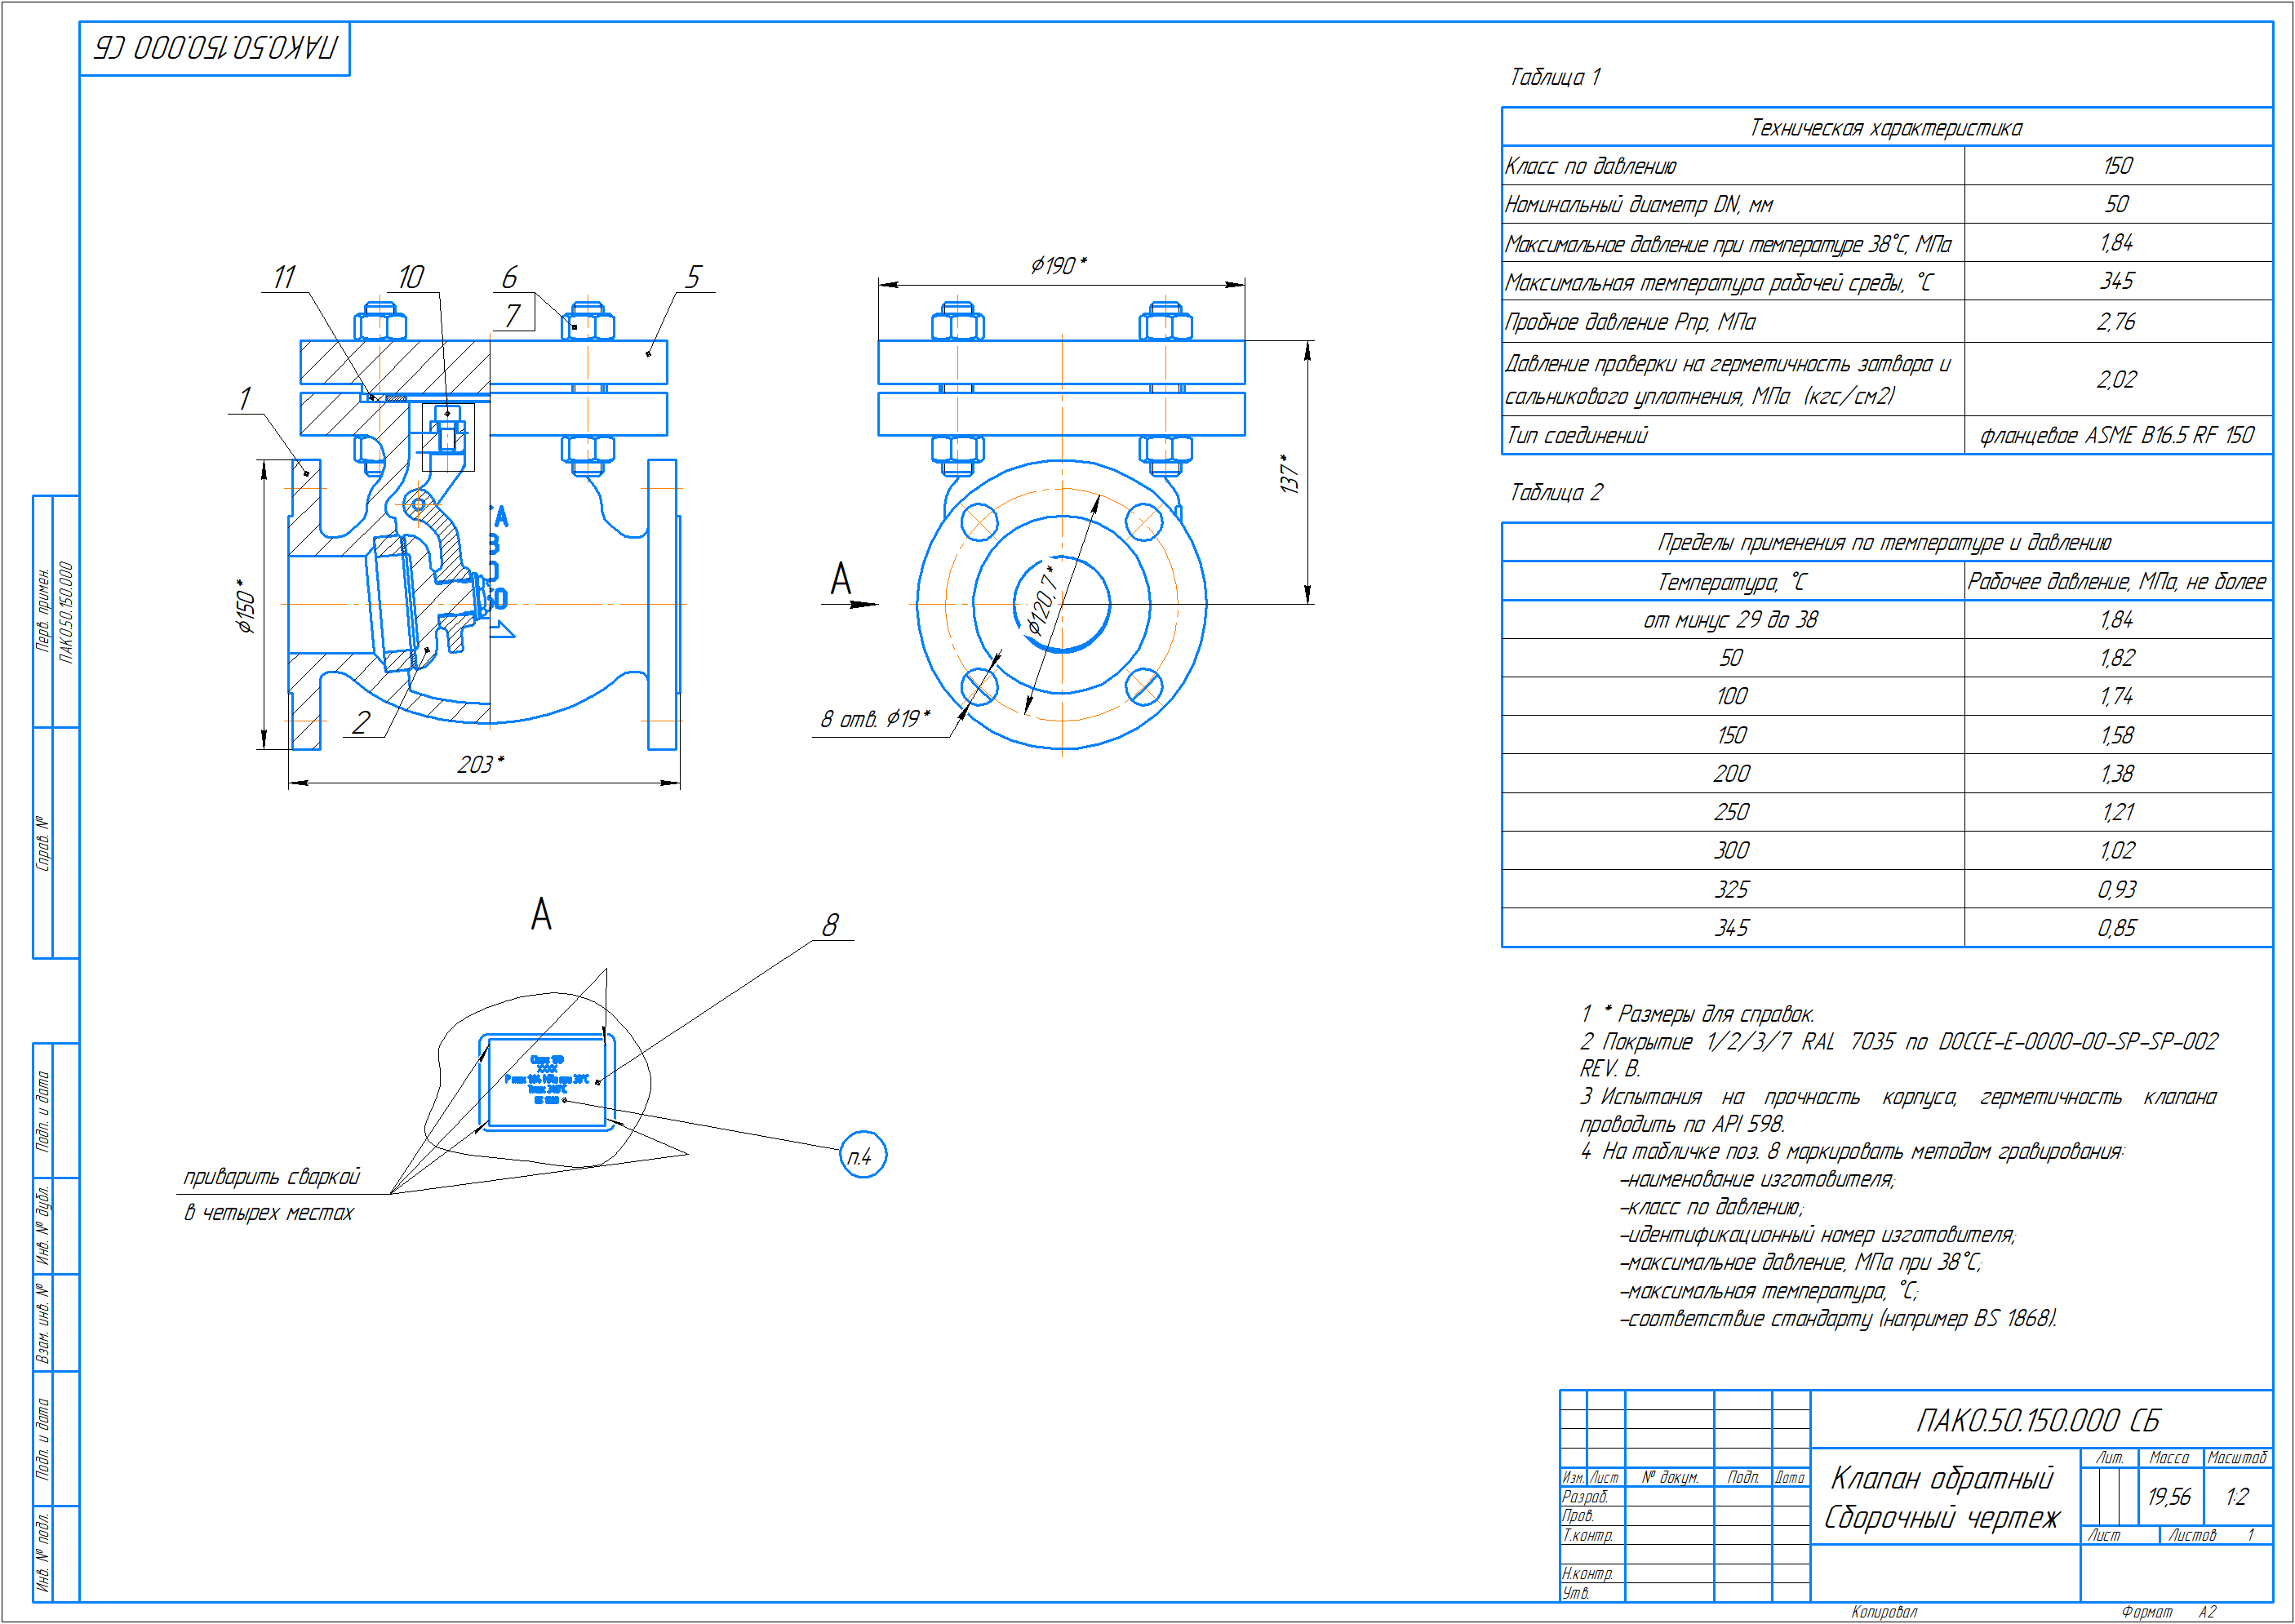Select value 150 in "Класс по давлению" row
2295x1624 pixels.
(2117, 166)
